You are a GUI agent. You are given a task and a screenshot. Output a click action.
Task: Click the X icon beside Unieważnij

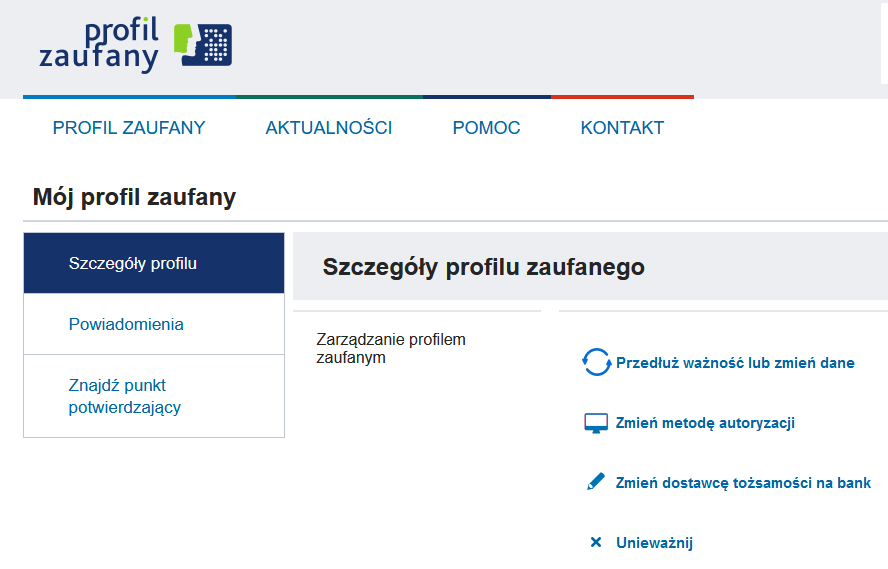tap(596, 542)
